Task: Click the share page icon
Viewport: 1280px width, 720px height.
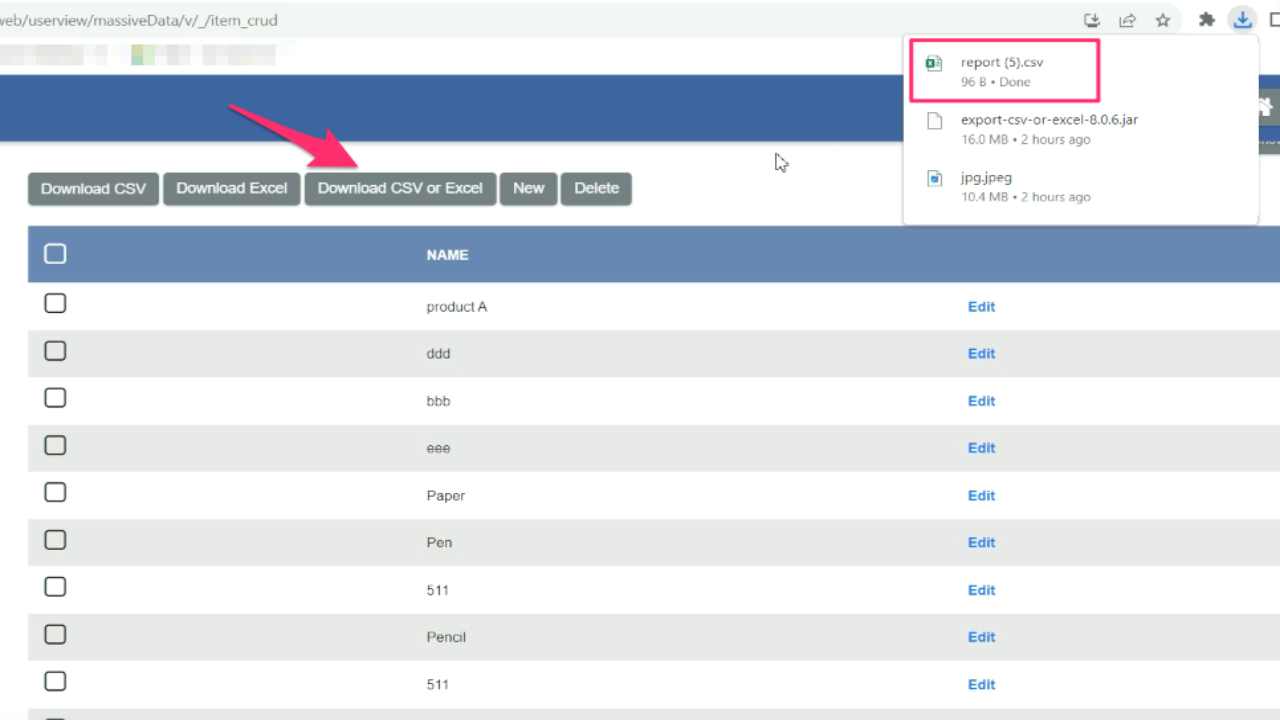Action: point(1127,20)
